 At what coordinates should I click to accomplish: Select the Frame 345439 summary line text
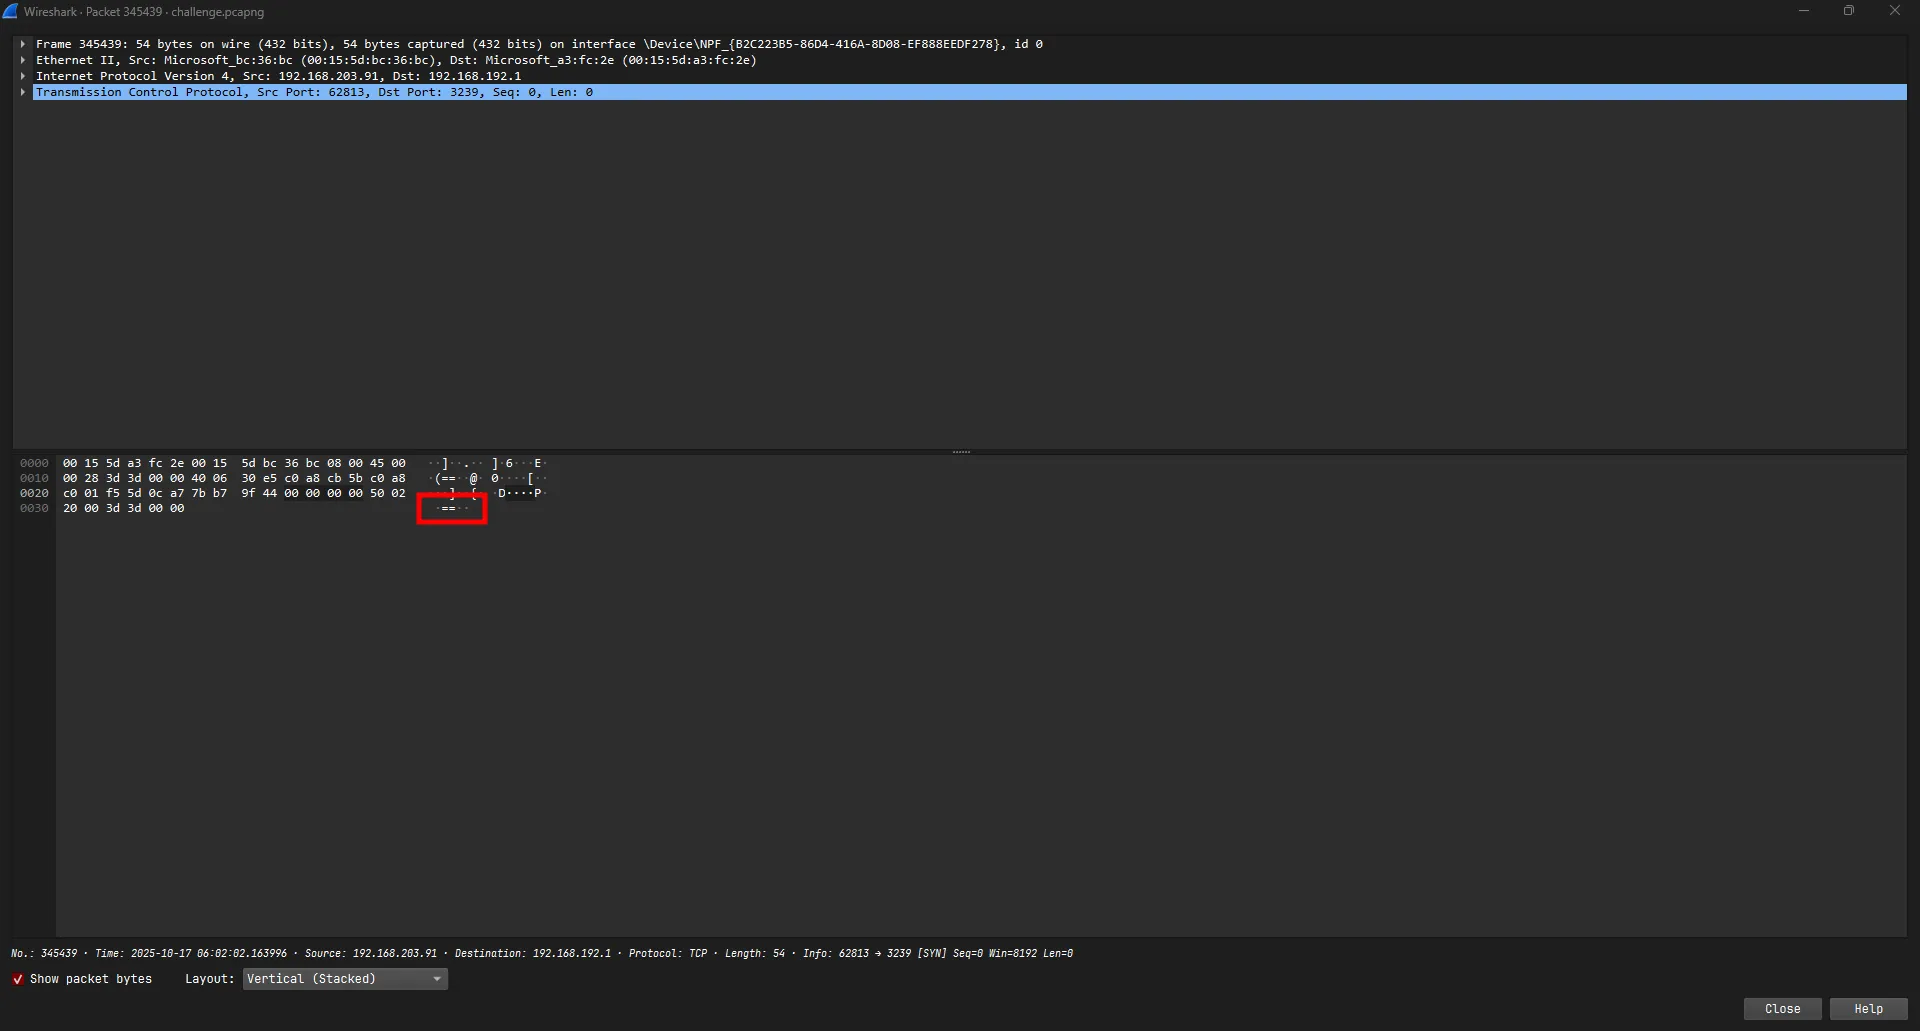(538, 44)
